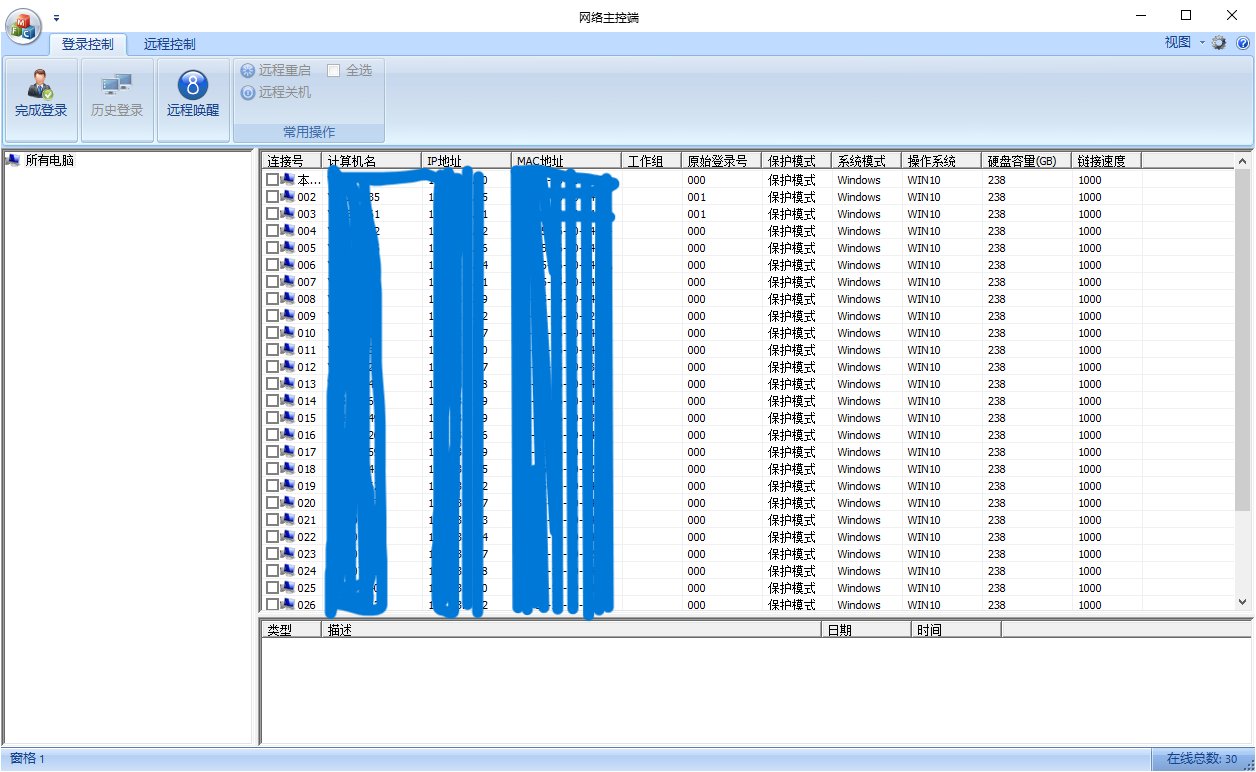Click the computer icon of row 007

point(288,282)
